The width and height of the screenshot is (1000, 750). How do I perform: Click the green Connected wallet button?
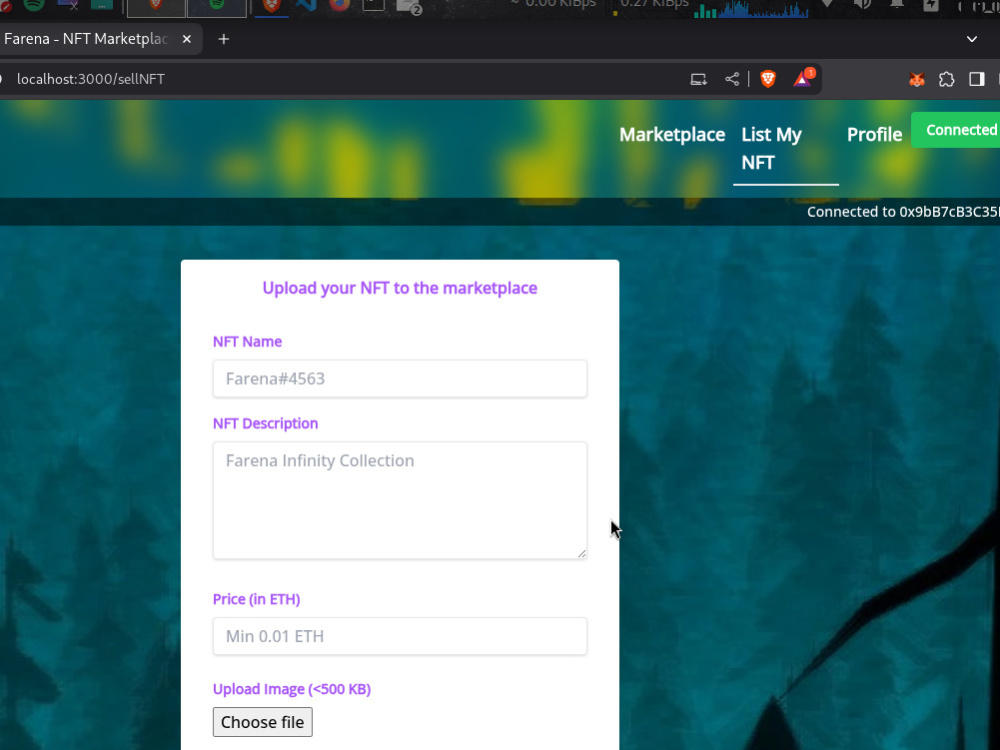955,130
